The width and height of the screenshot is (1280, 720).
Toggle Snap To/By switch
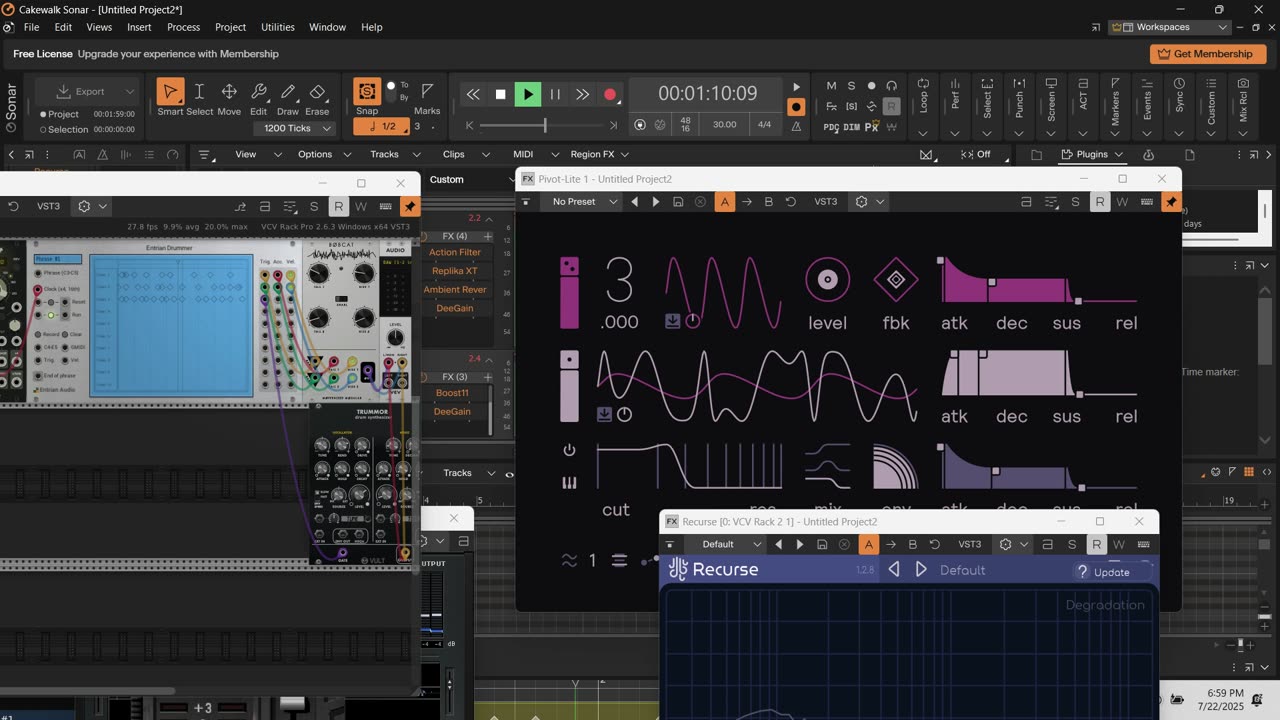click(x=391, y=91)
